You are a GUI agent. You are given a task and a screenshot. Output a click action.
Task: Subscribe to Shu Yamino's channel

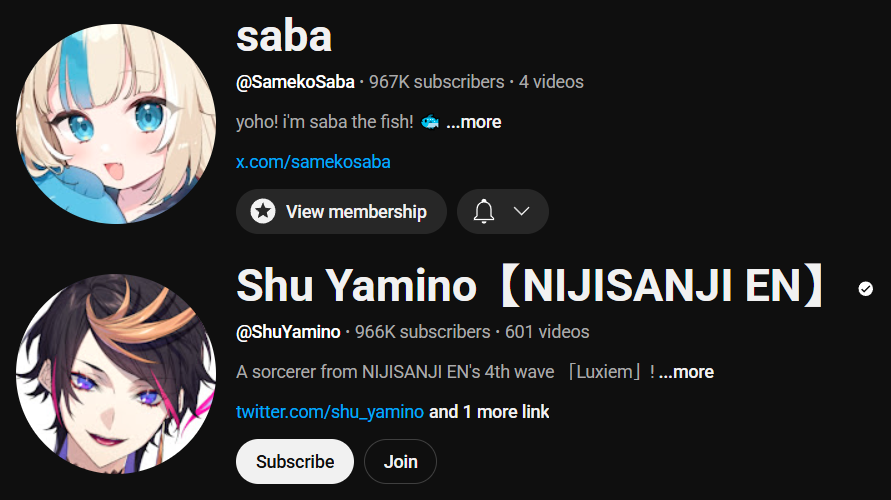point(295,461)
